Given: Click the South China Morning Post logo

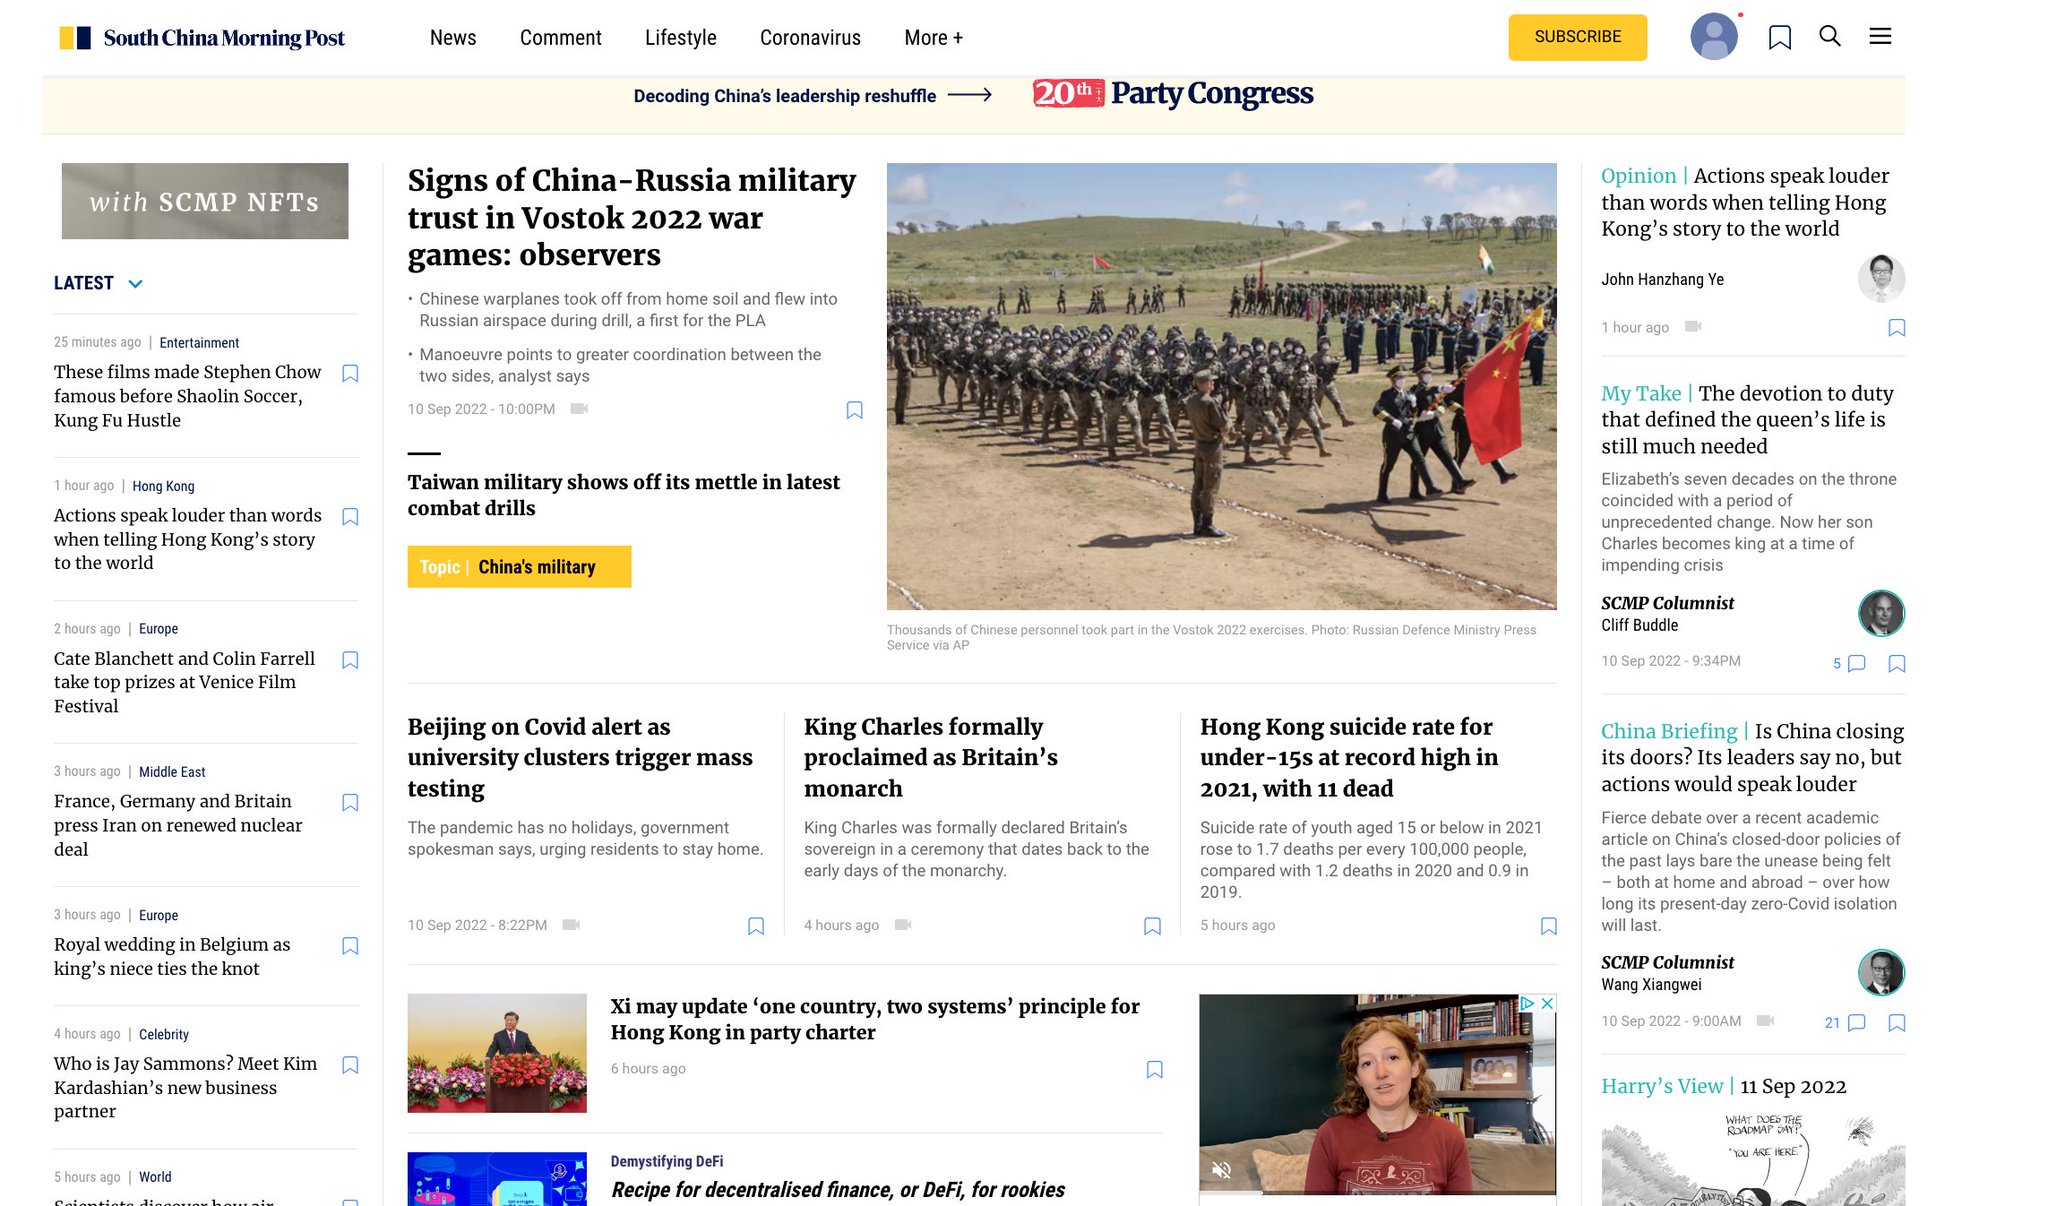Looking at the screenshot, I should coord(202,38).
